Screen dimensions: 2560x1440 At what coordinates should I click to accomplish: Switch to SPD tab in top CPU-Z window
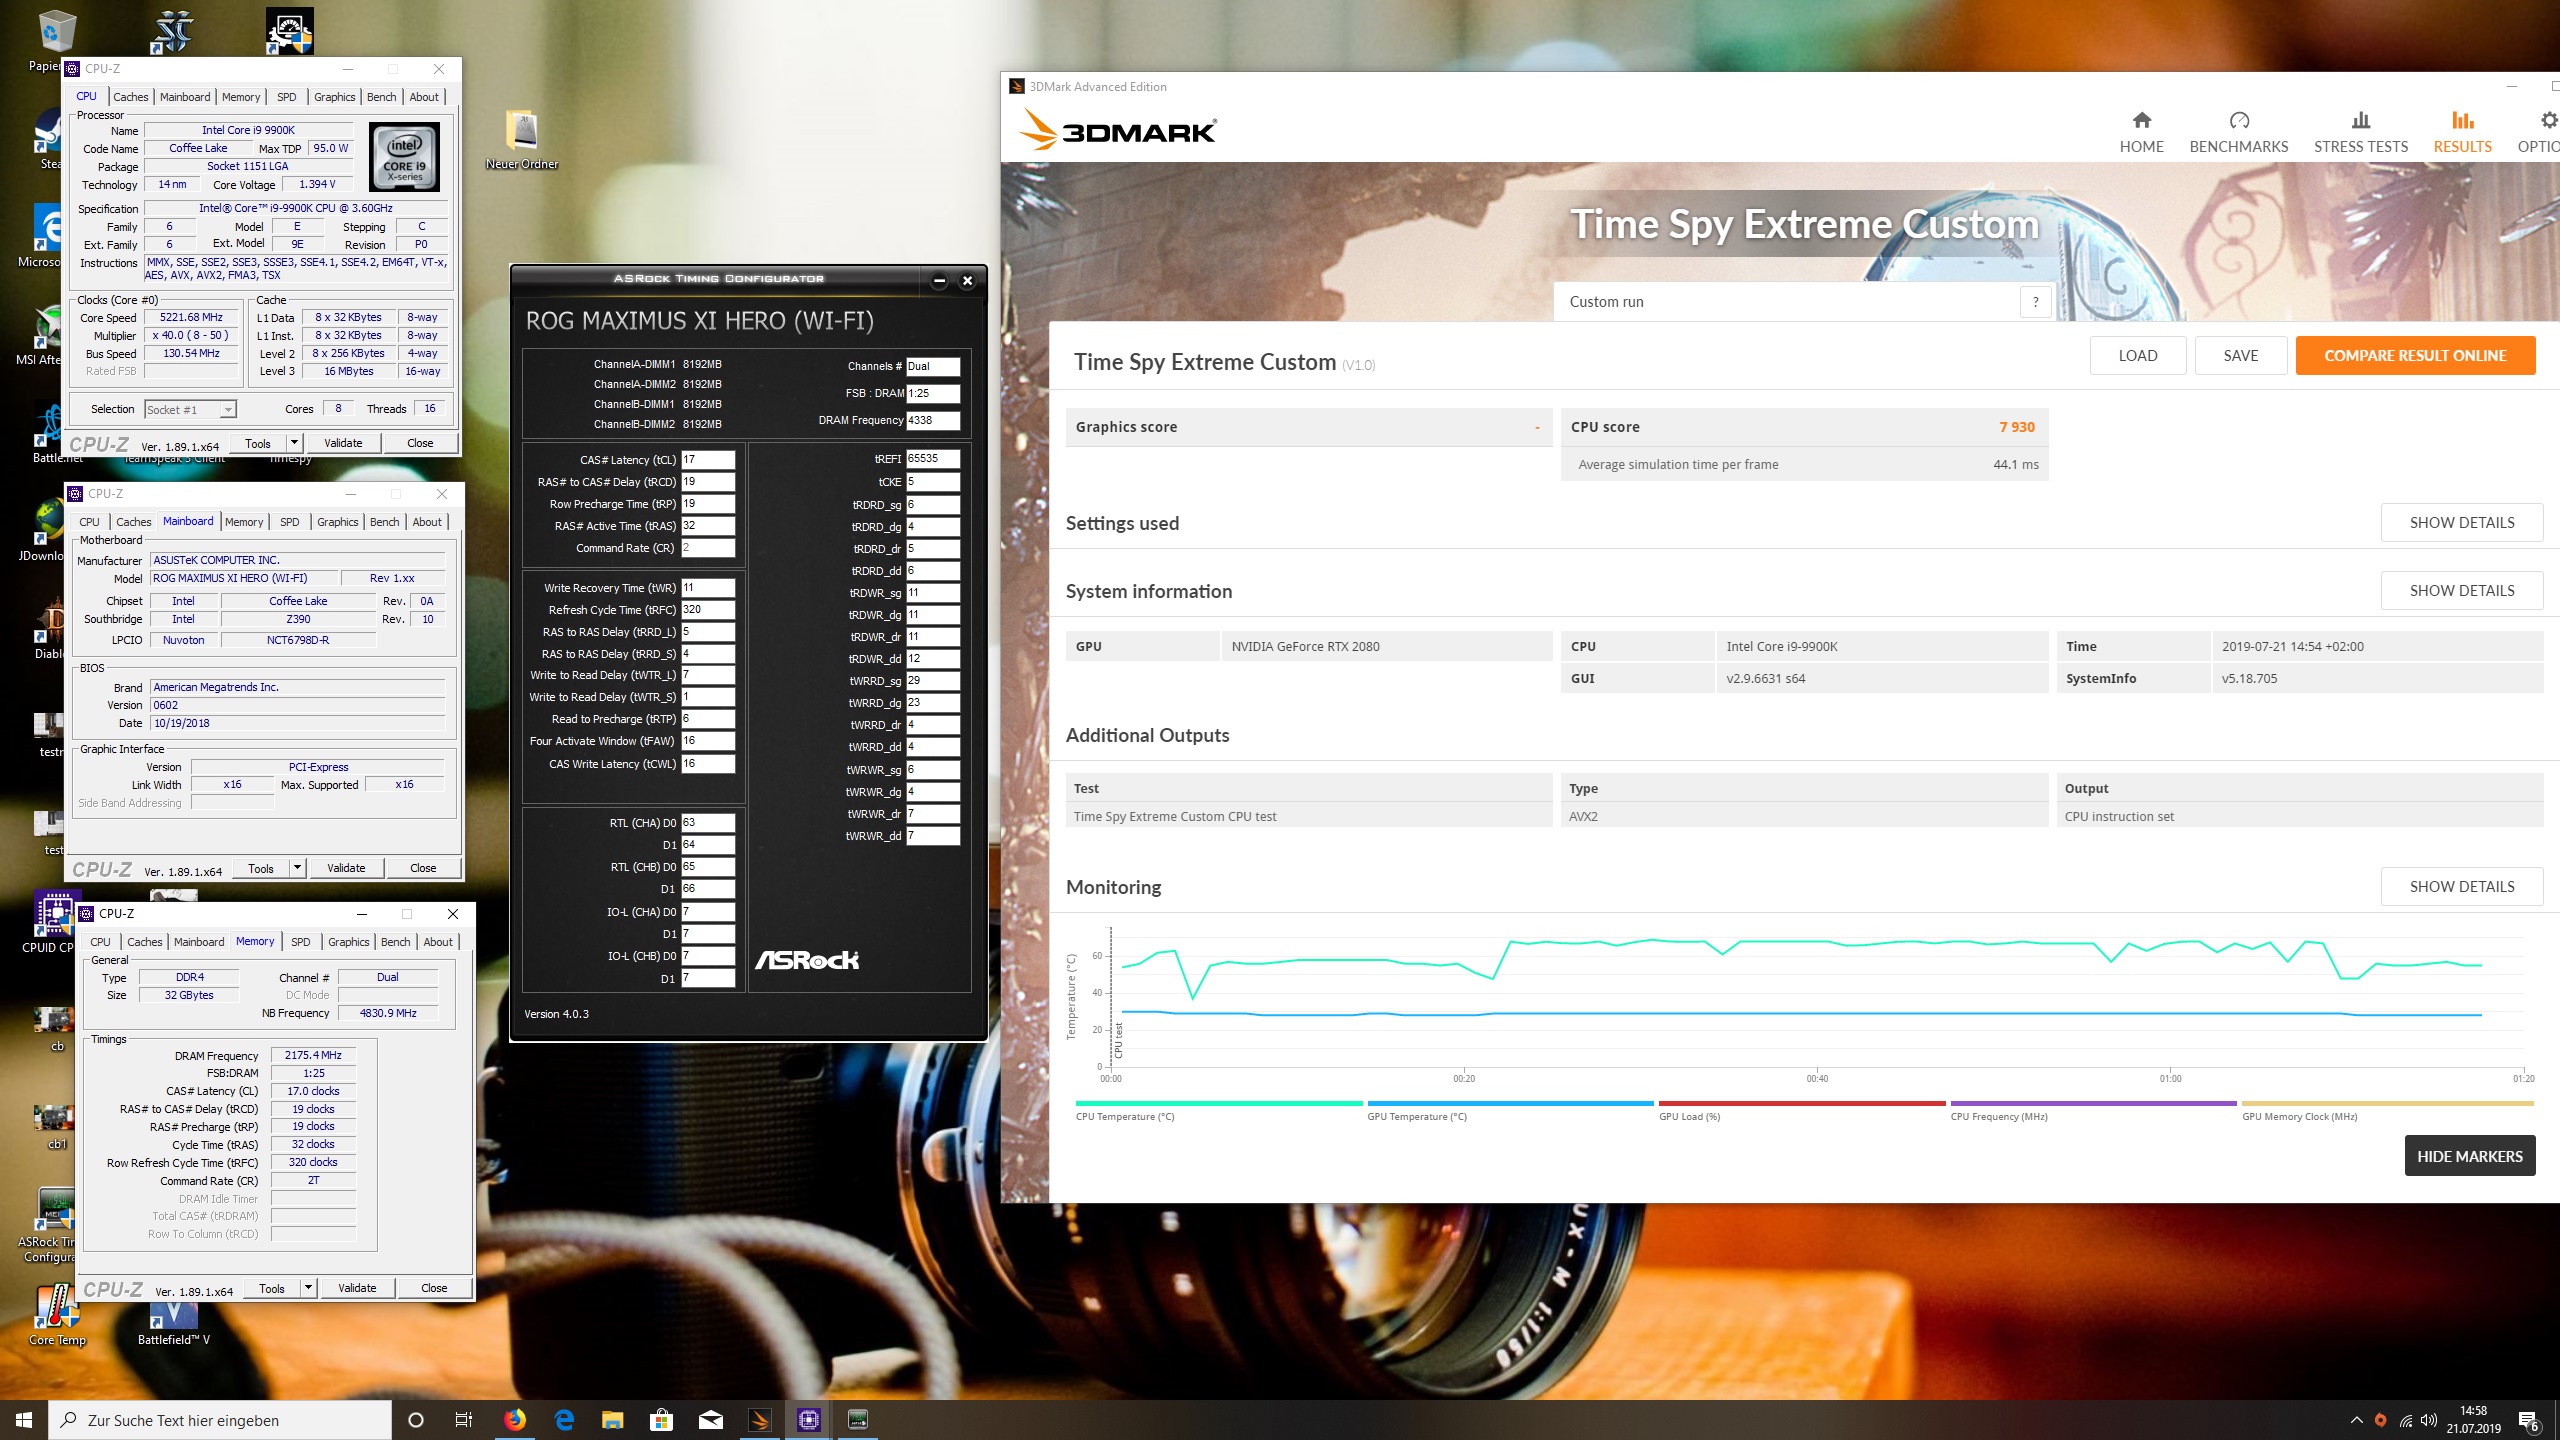(x=287, y=97)
